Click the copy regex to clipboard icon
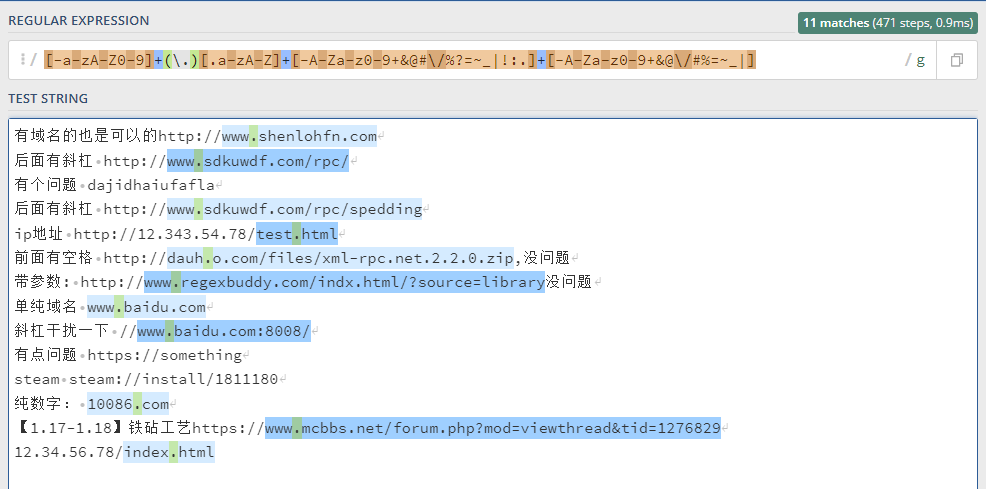 pos(956,61)
